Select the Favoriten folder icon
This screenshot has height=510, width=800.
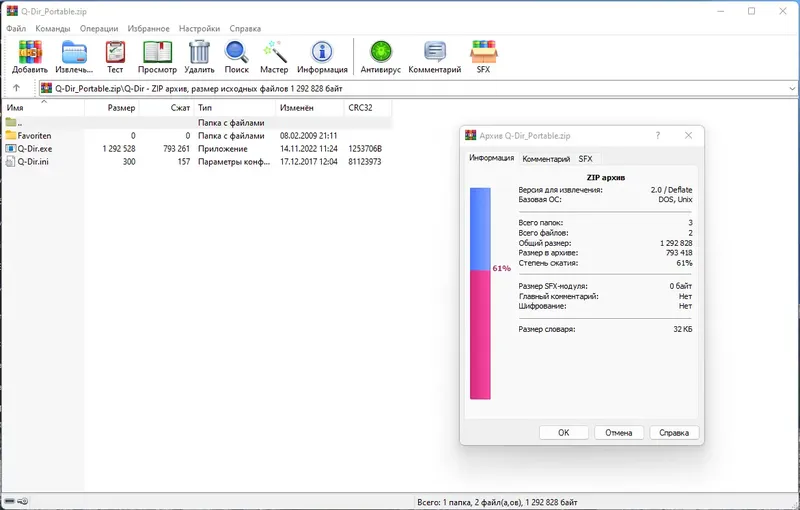[11, 135]
